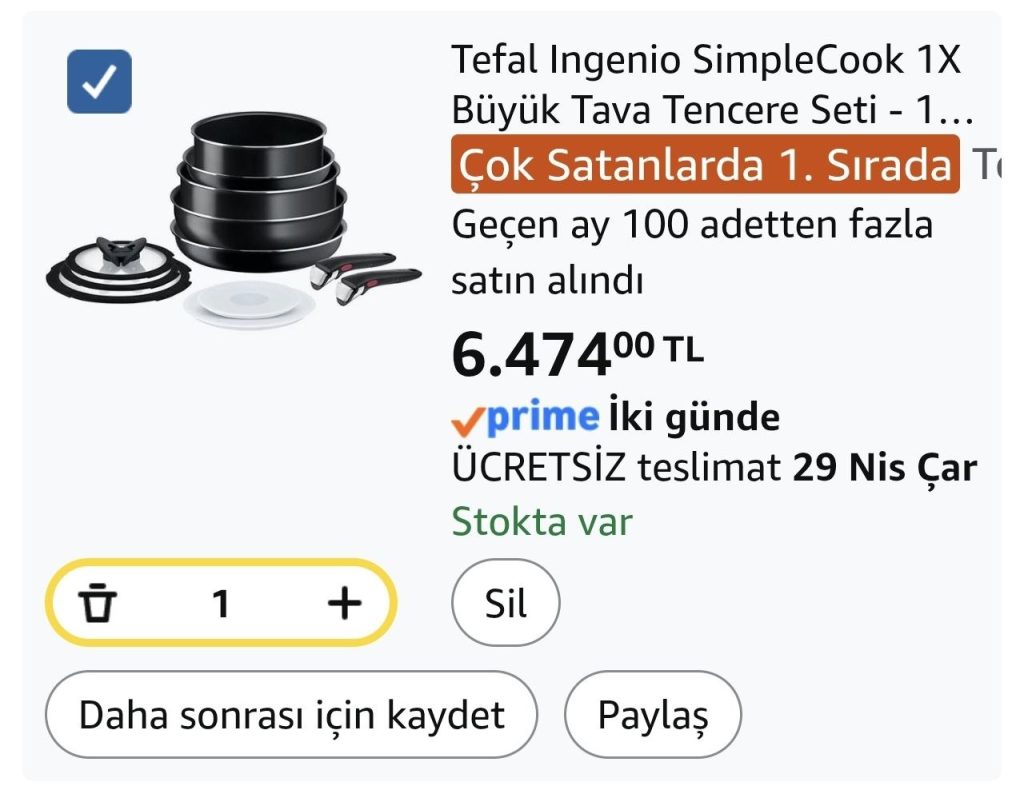Click the 6.474 TL price
Screen dimensions: 1024x794
click(x=577, y=354)
